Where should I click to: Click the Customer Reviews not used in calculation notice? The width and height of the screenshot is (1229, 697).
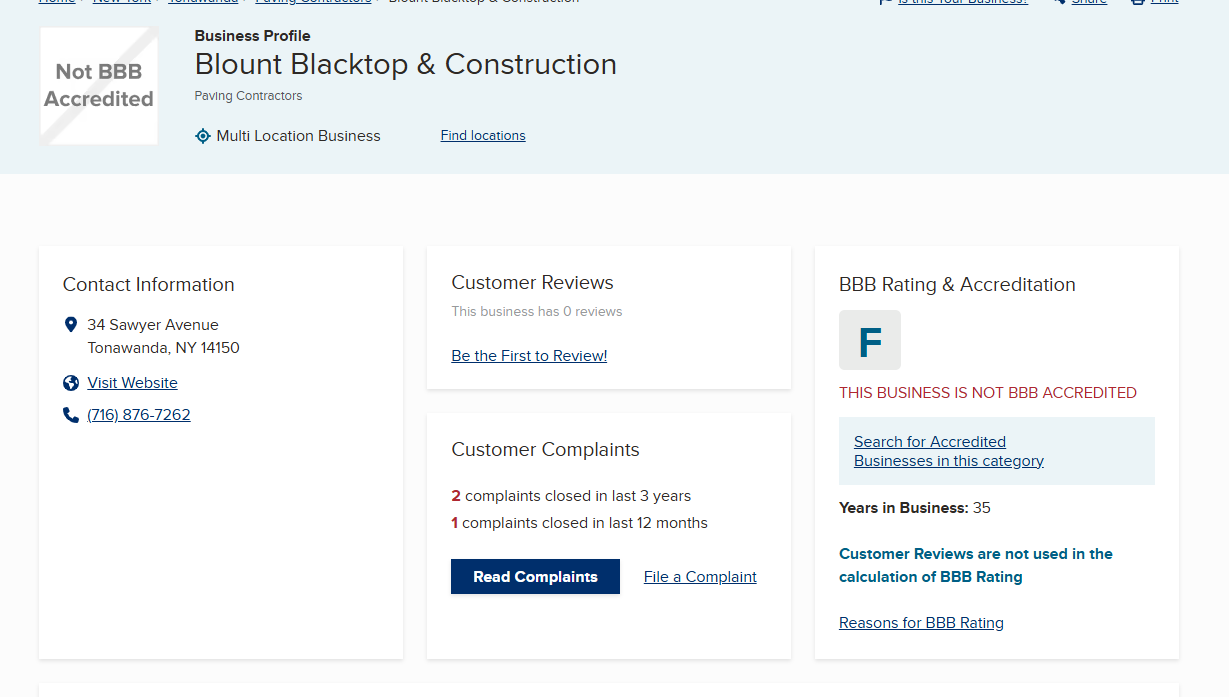[975, 565]
